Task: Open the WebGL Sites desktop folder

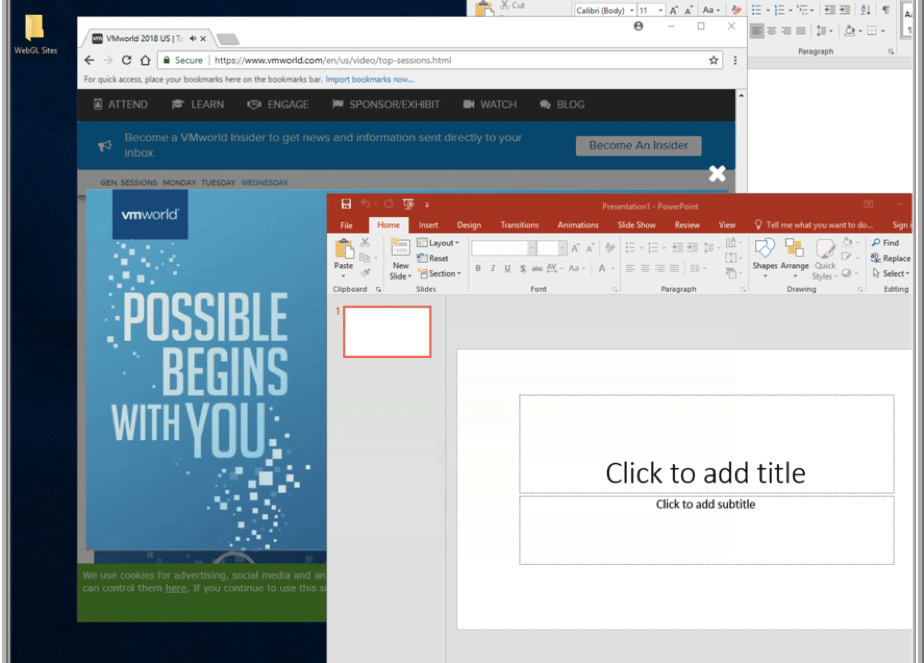Action: [x=35, y=34]
